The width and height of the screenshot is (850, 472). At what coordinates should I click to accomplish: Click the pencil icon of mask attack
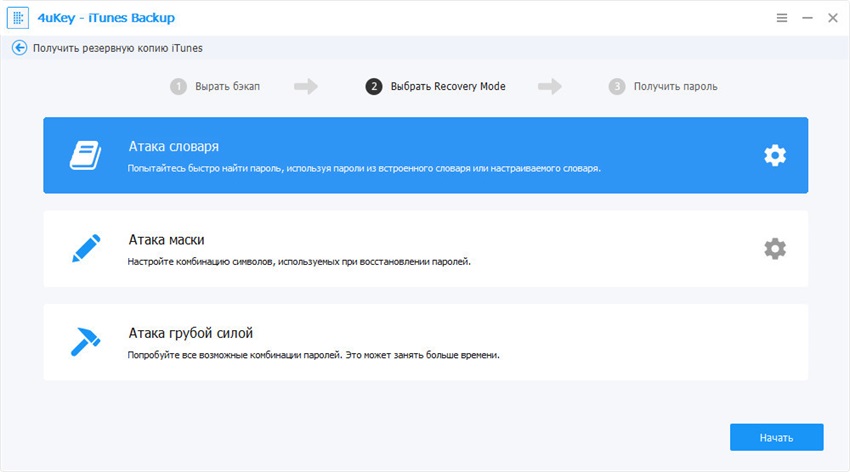tap(86, 248)
